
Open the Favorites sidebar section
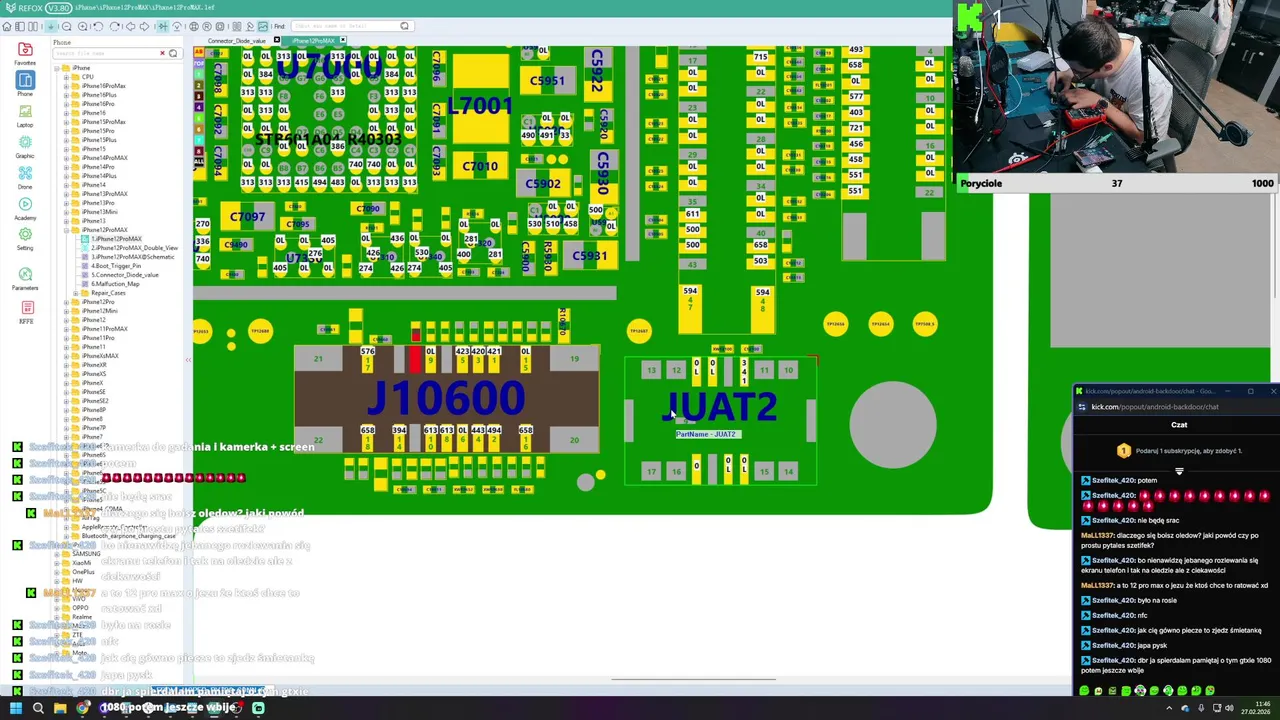click(25, 53)
